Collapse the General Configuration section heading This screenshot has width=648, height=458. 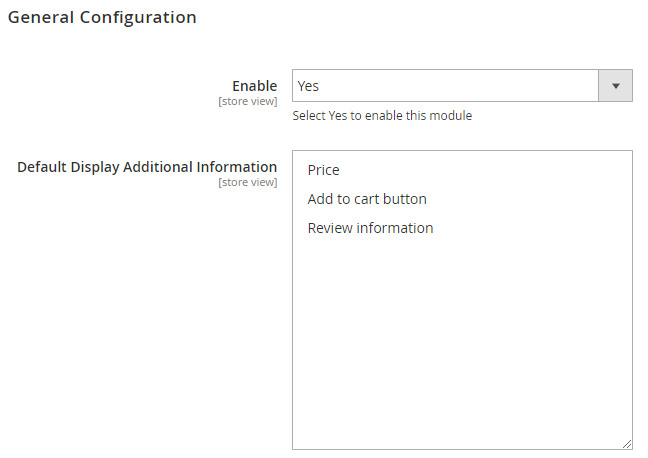pyautogui.click(x=102, y=17)
